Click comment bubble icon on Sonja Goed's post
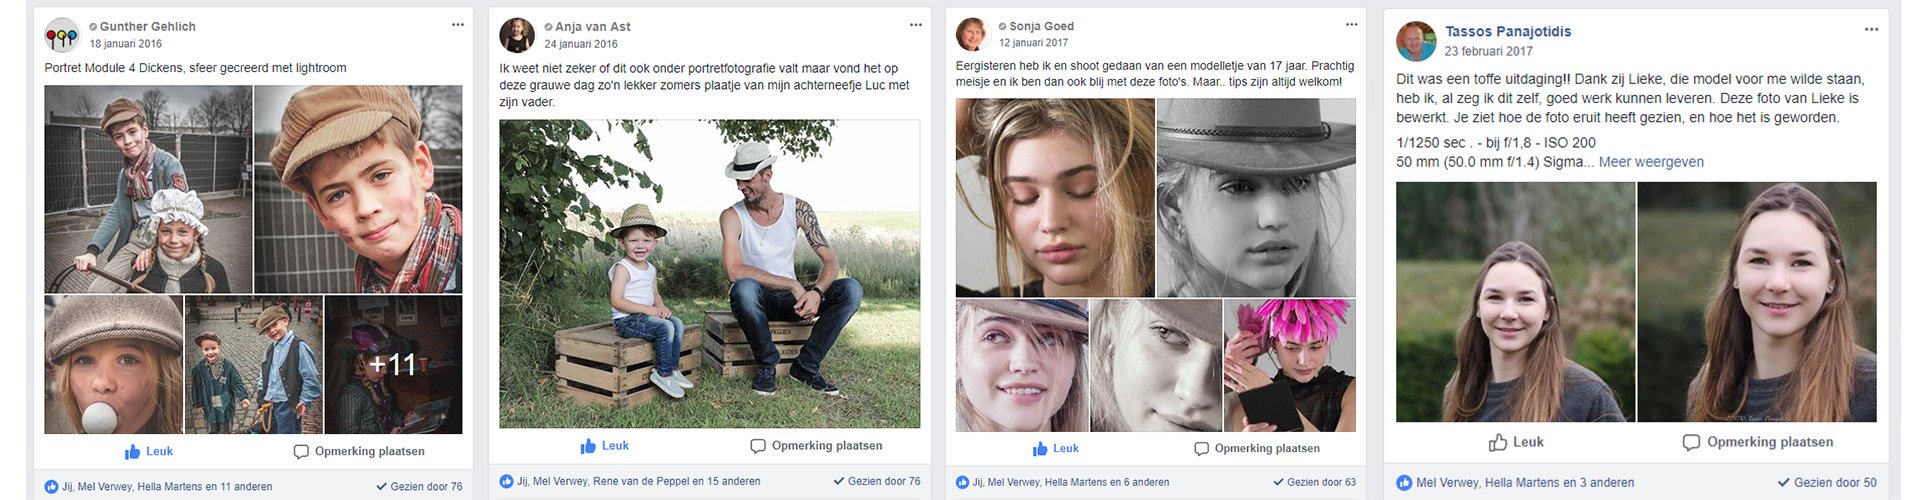1920x500 pixels. pos(1202,449)
